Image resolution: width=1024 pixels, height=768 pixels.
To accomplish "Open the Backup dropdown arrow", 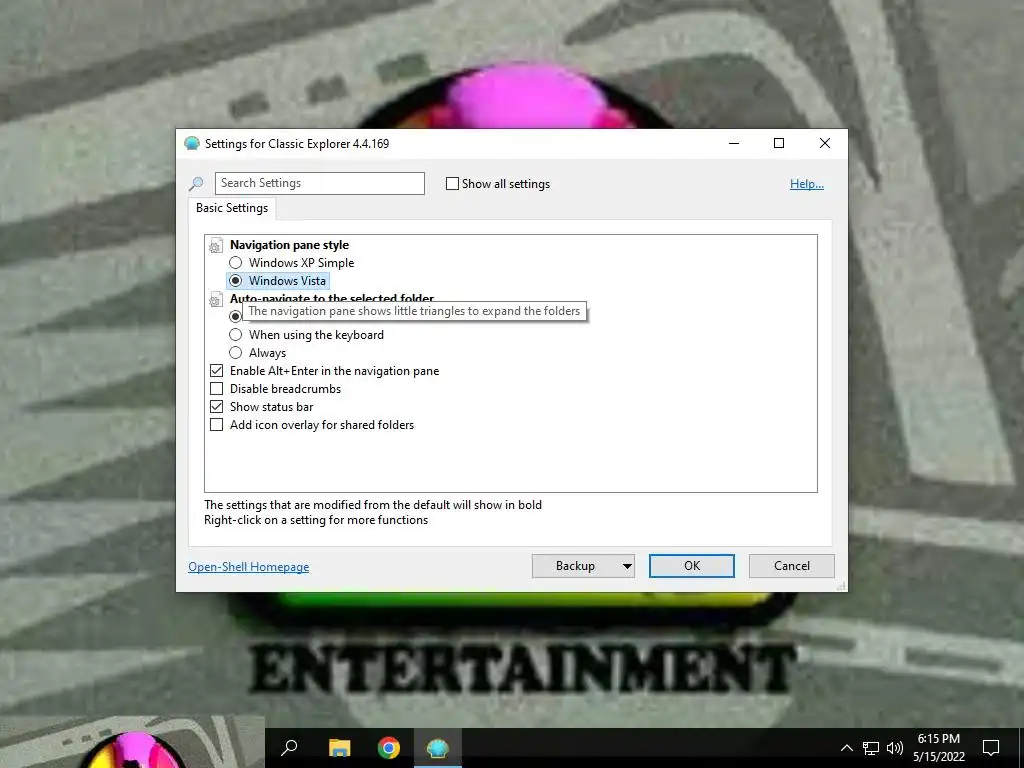I will [627, 566].
